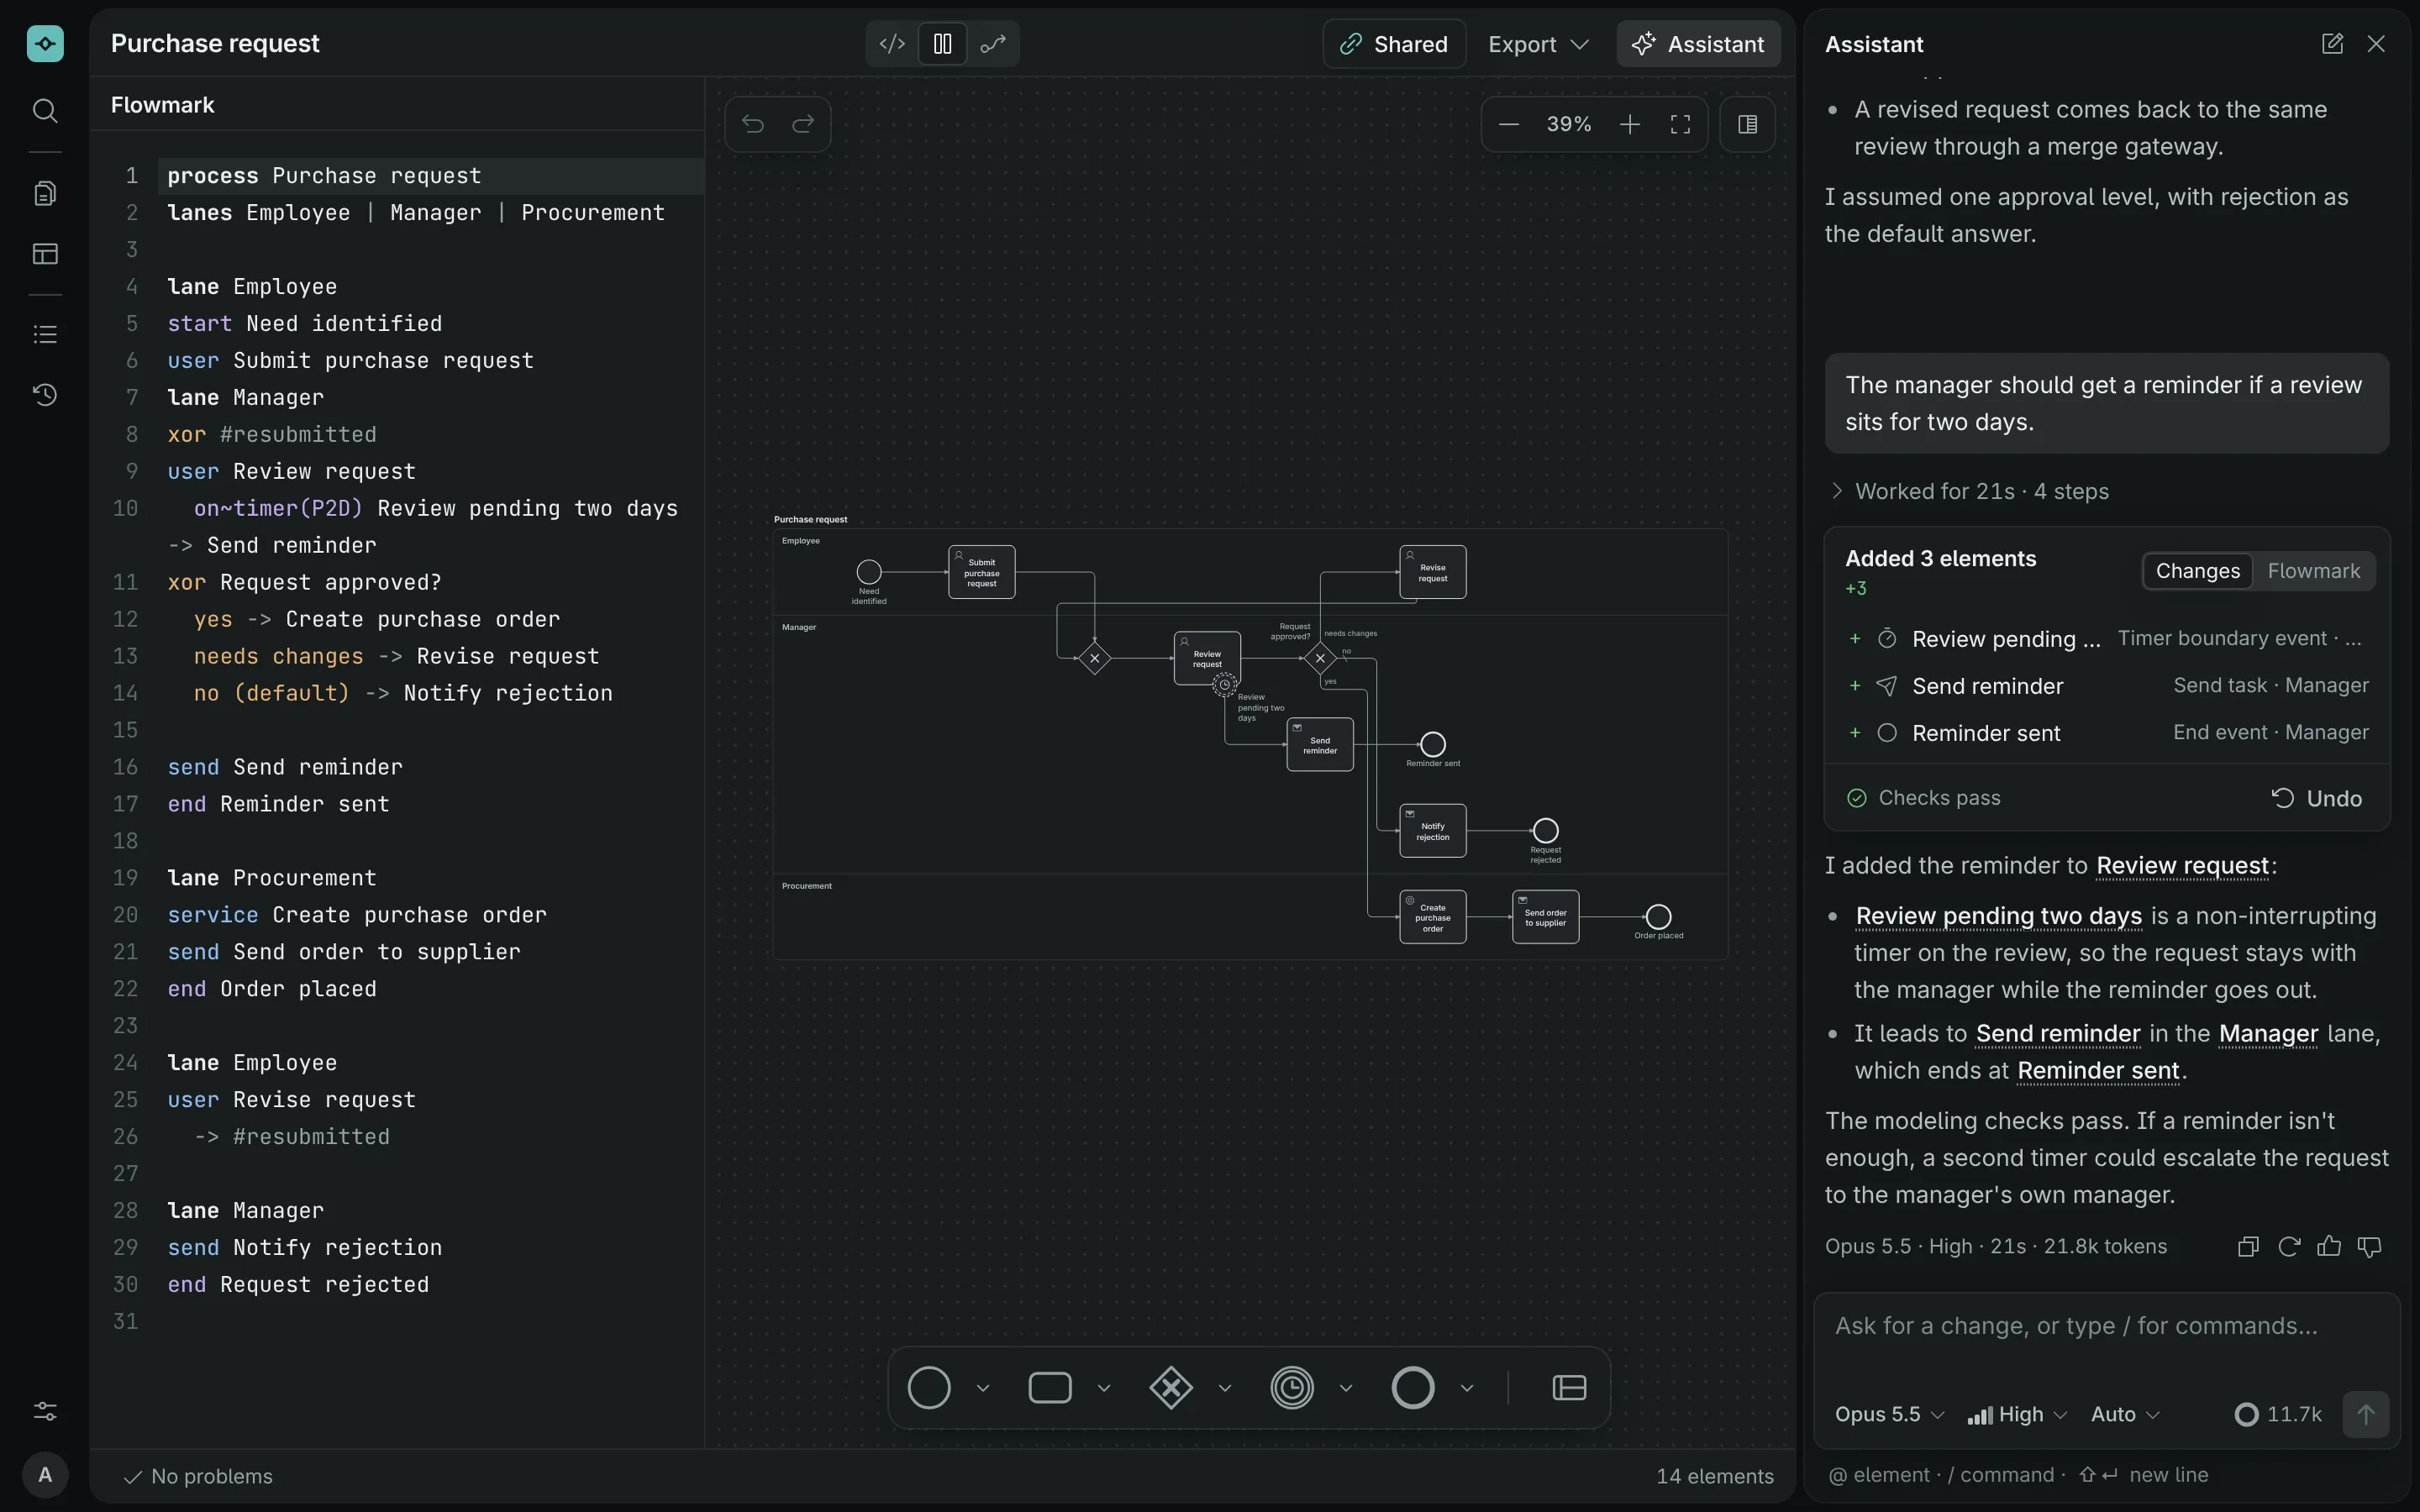Zoom out the diagram canvas
The height and width of the screenshot is (1512, 2420).
(1509, 124)
